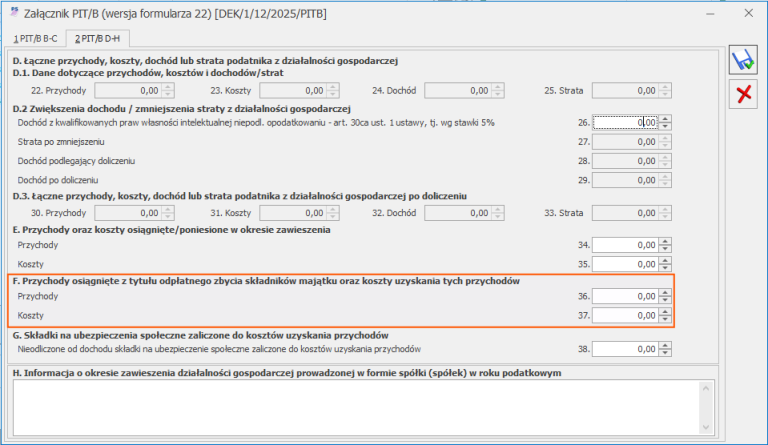768x445 pixels.
Task: Click input field 34 Przychody in section E
Action: pyautogui.click(x=625, y=245)
